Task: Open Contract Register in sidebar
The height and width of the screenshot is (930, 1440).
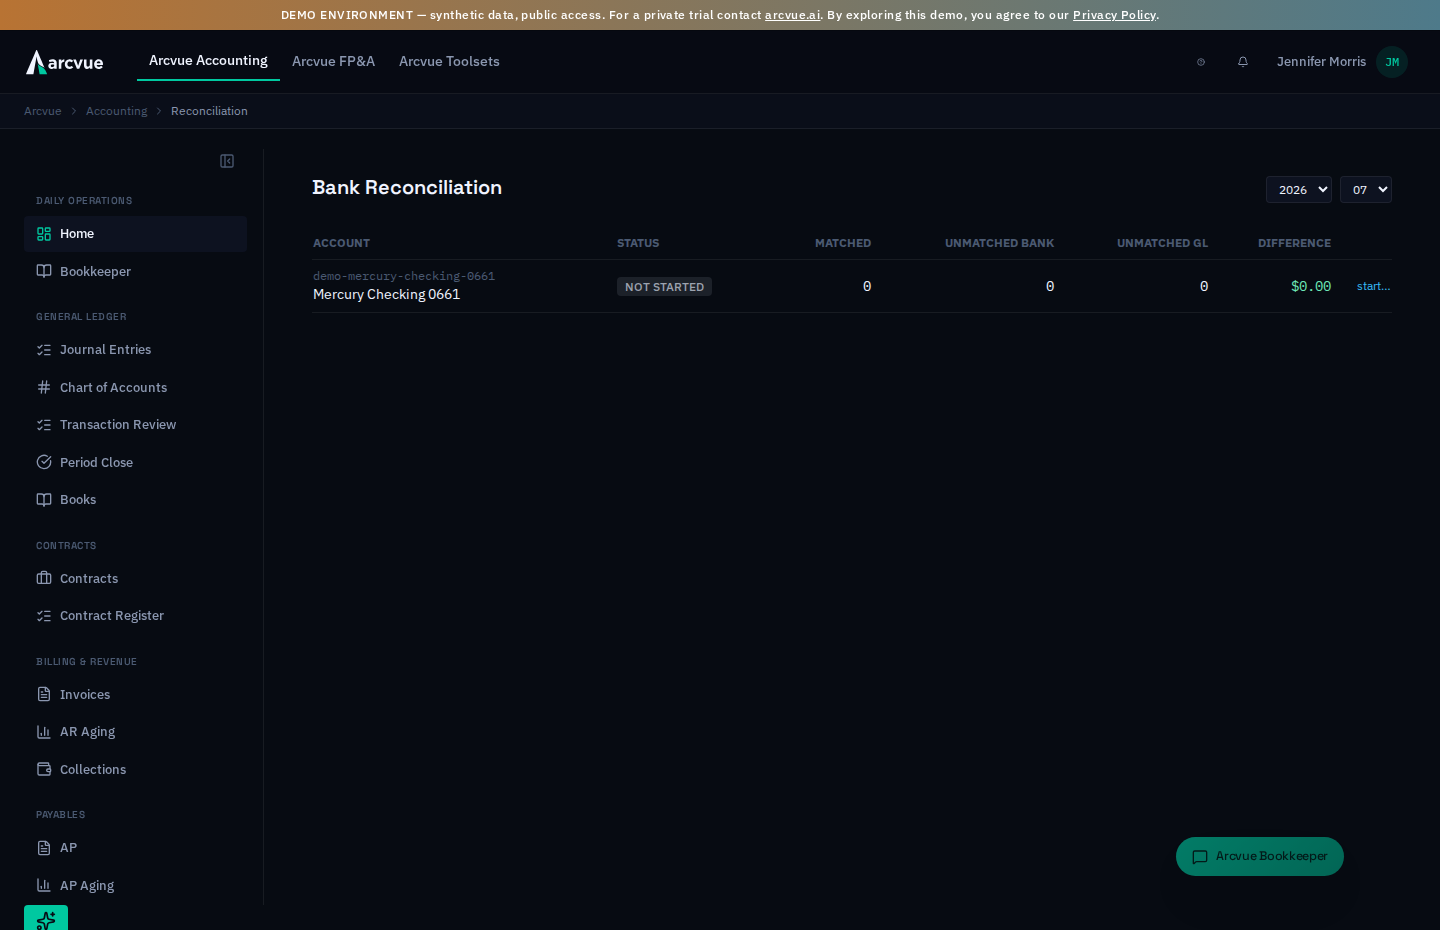Action: 135,616
